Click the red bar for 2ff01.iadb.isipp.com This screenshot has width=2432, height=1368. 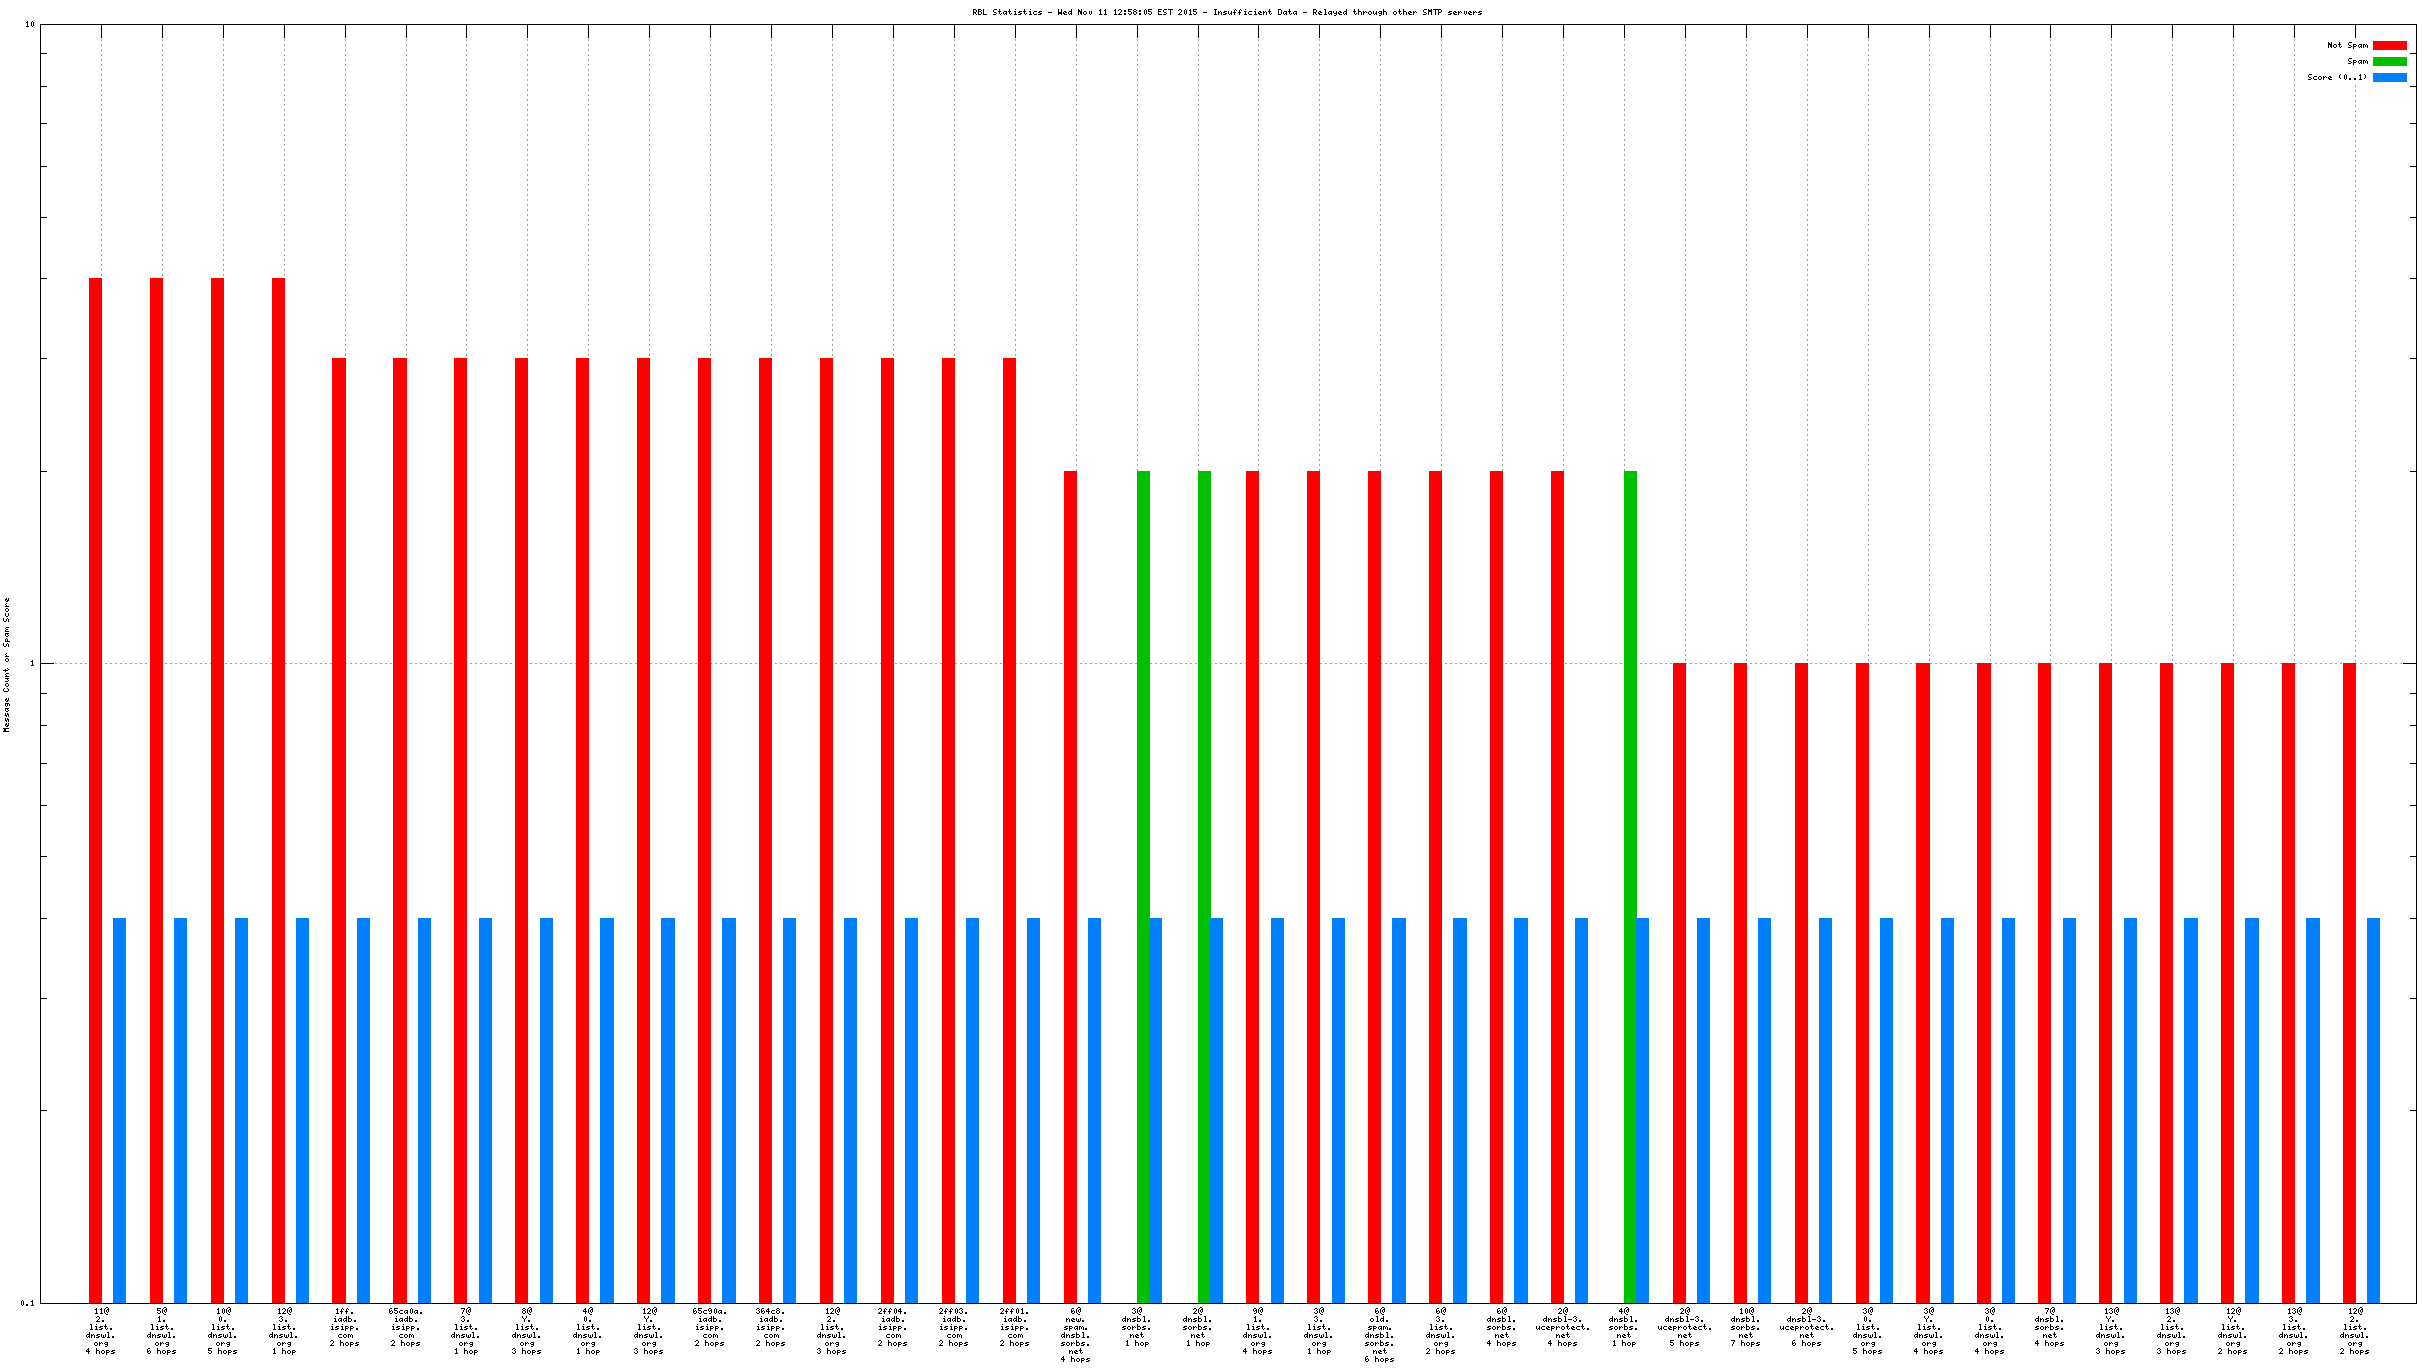(1010, 830)
